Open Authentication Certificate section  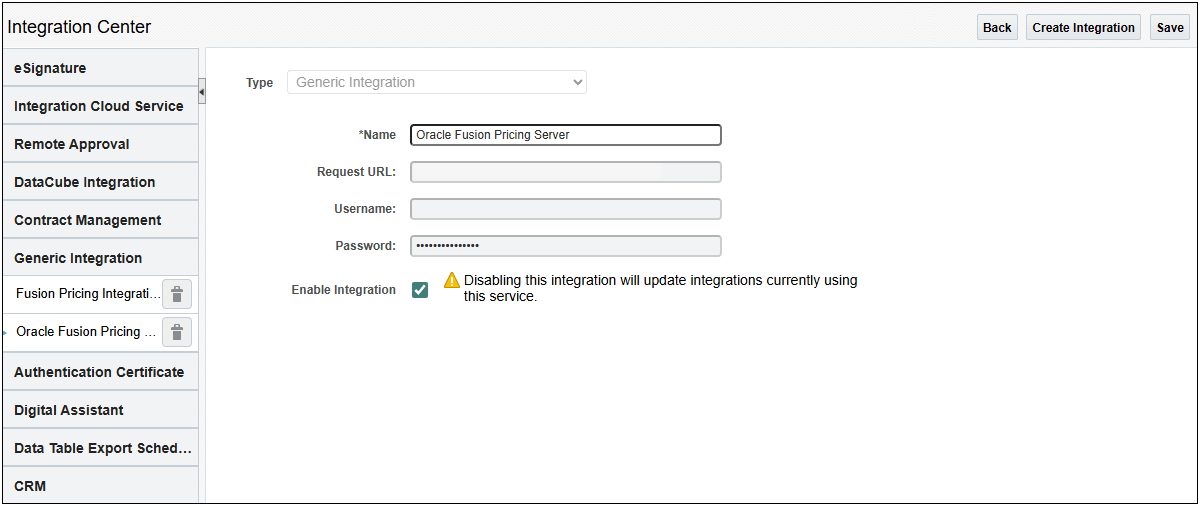click(x=100, y=372)
